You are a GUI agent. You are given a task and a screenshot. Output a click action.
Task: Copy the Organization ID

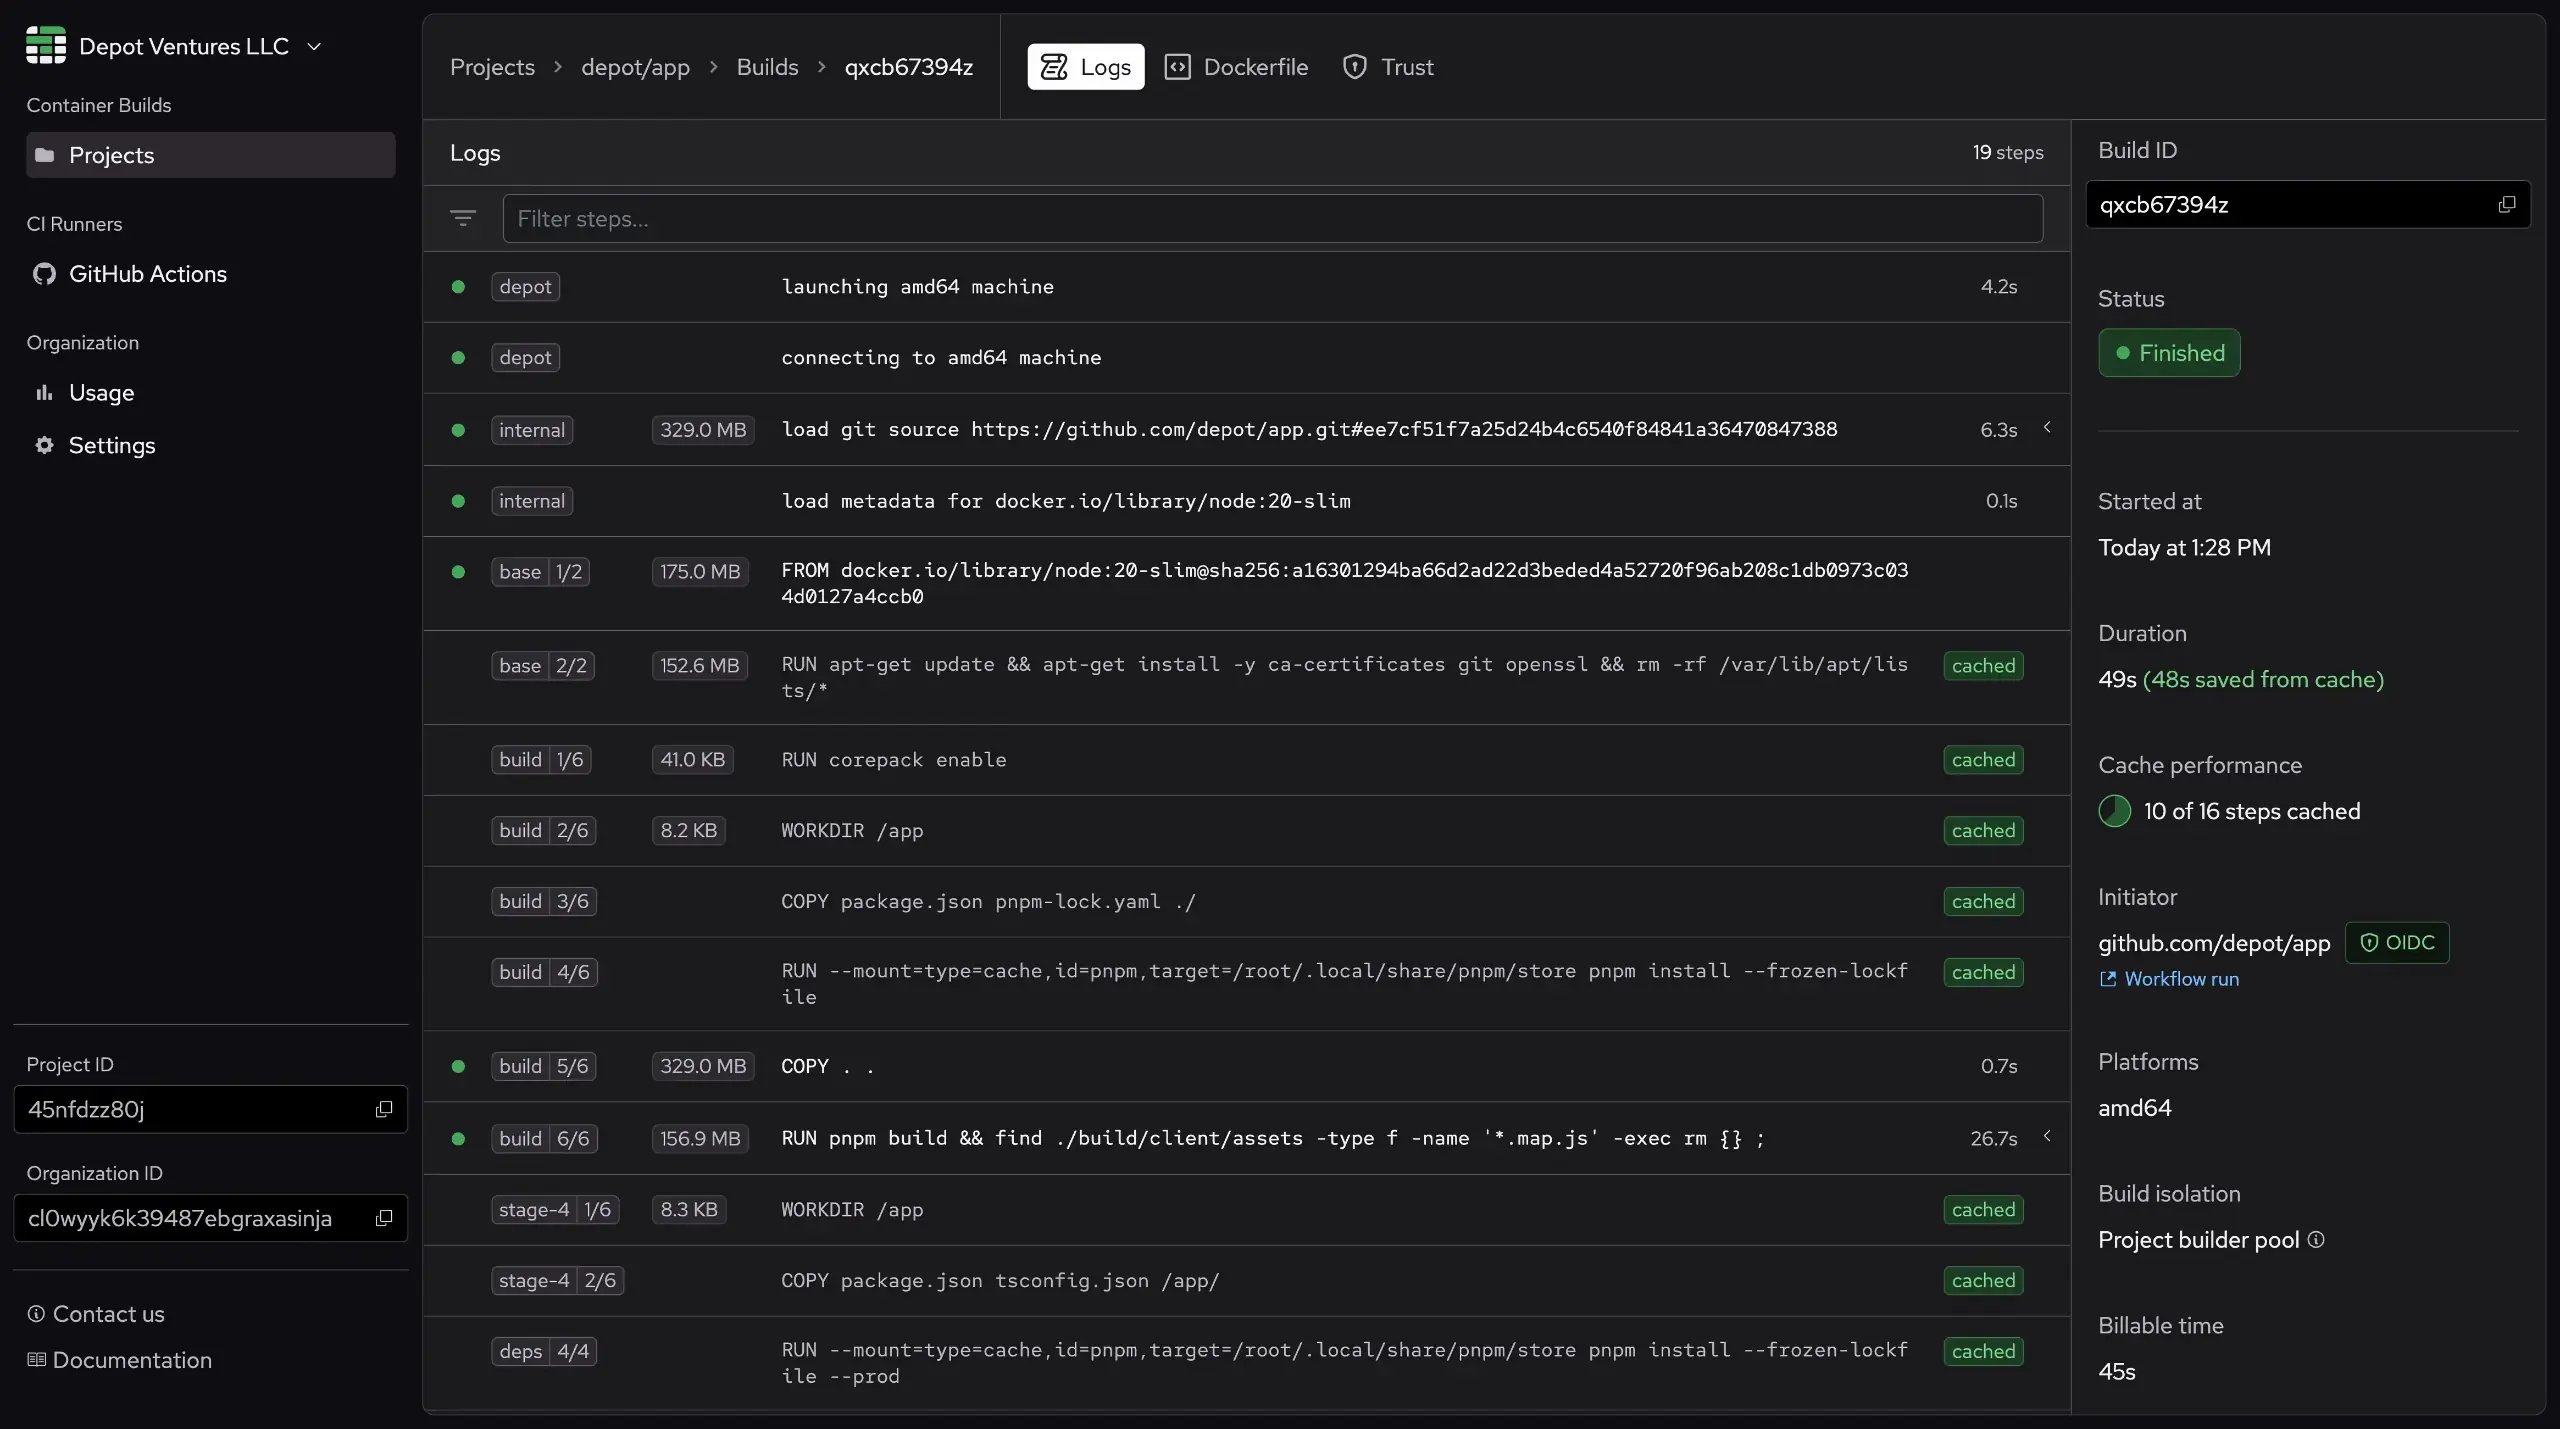[383, 1218]
